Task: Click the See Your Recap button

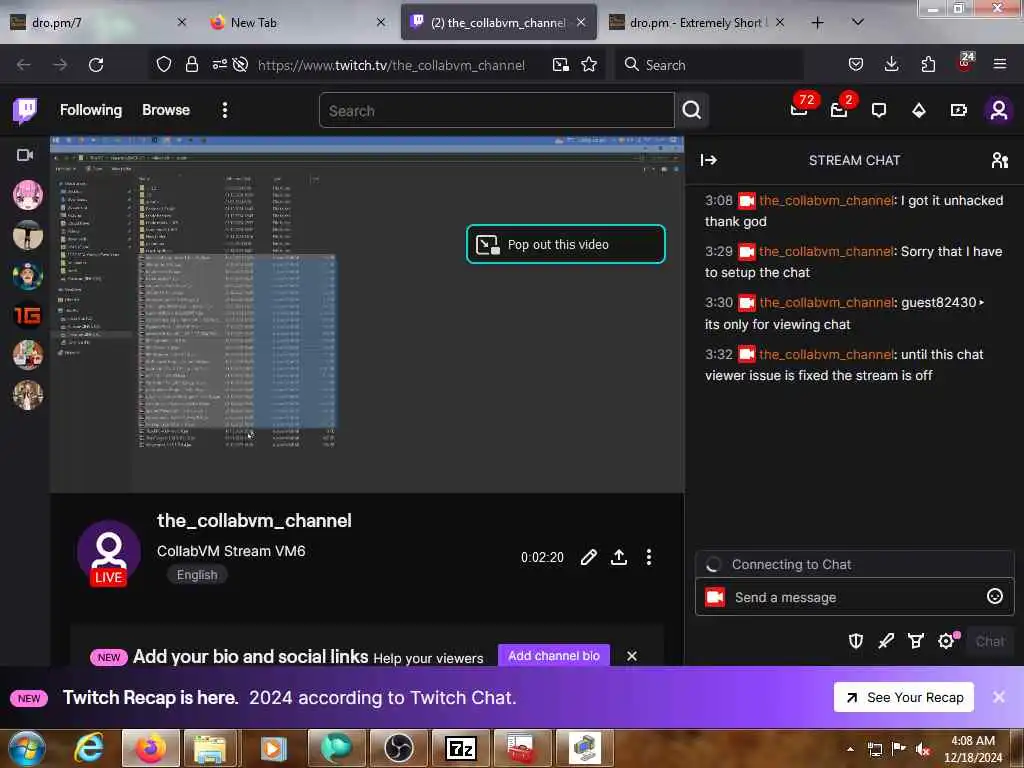Action: click(x=904, y=697)
